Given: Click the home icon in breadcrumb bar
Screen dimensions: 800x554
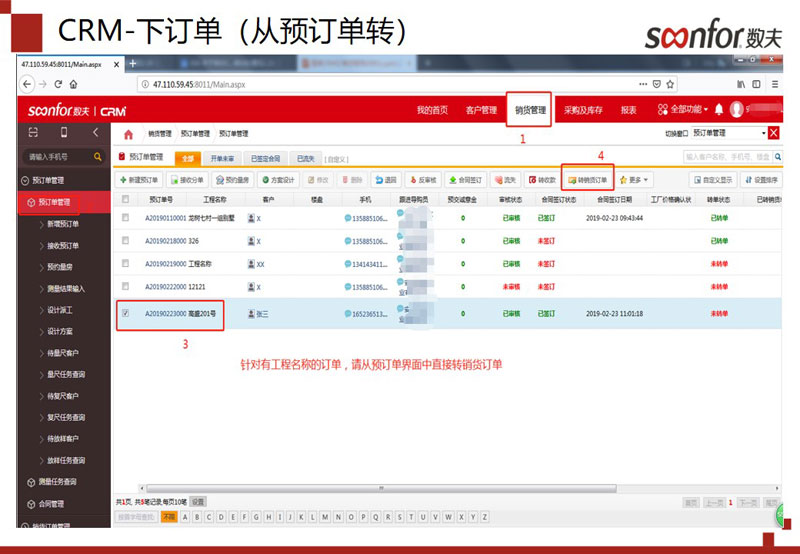Looking at the screenshot, I should 128,133.
